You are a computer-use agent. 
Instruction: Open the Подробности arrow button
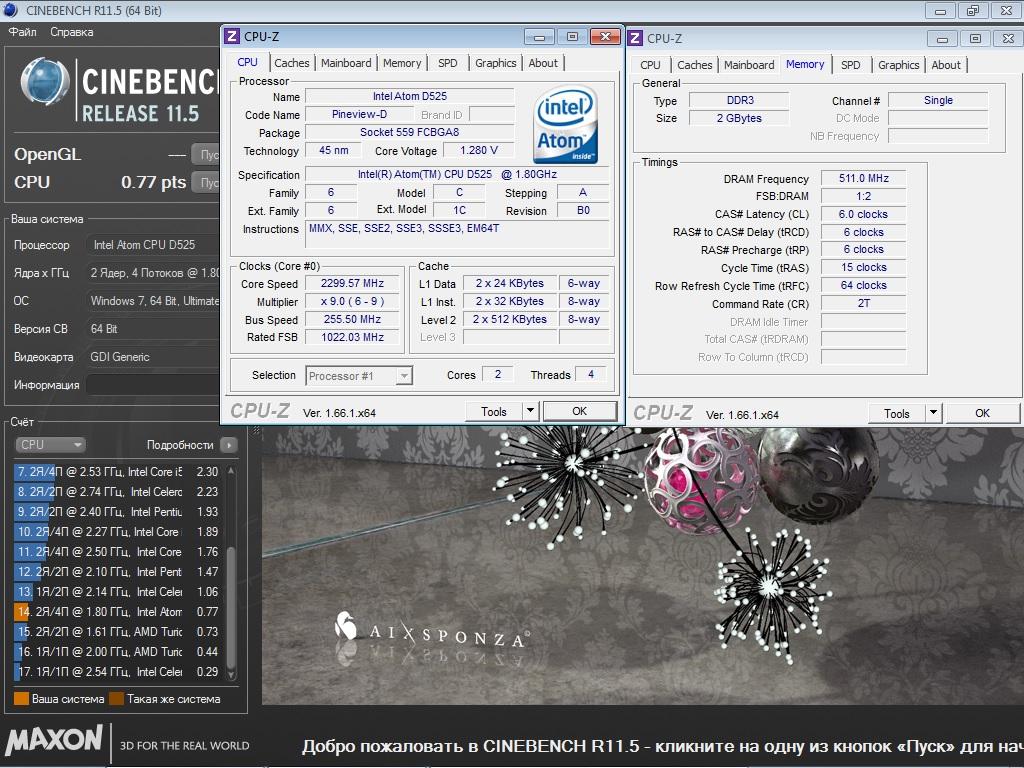229,445
